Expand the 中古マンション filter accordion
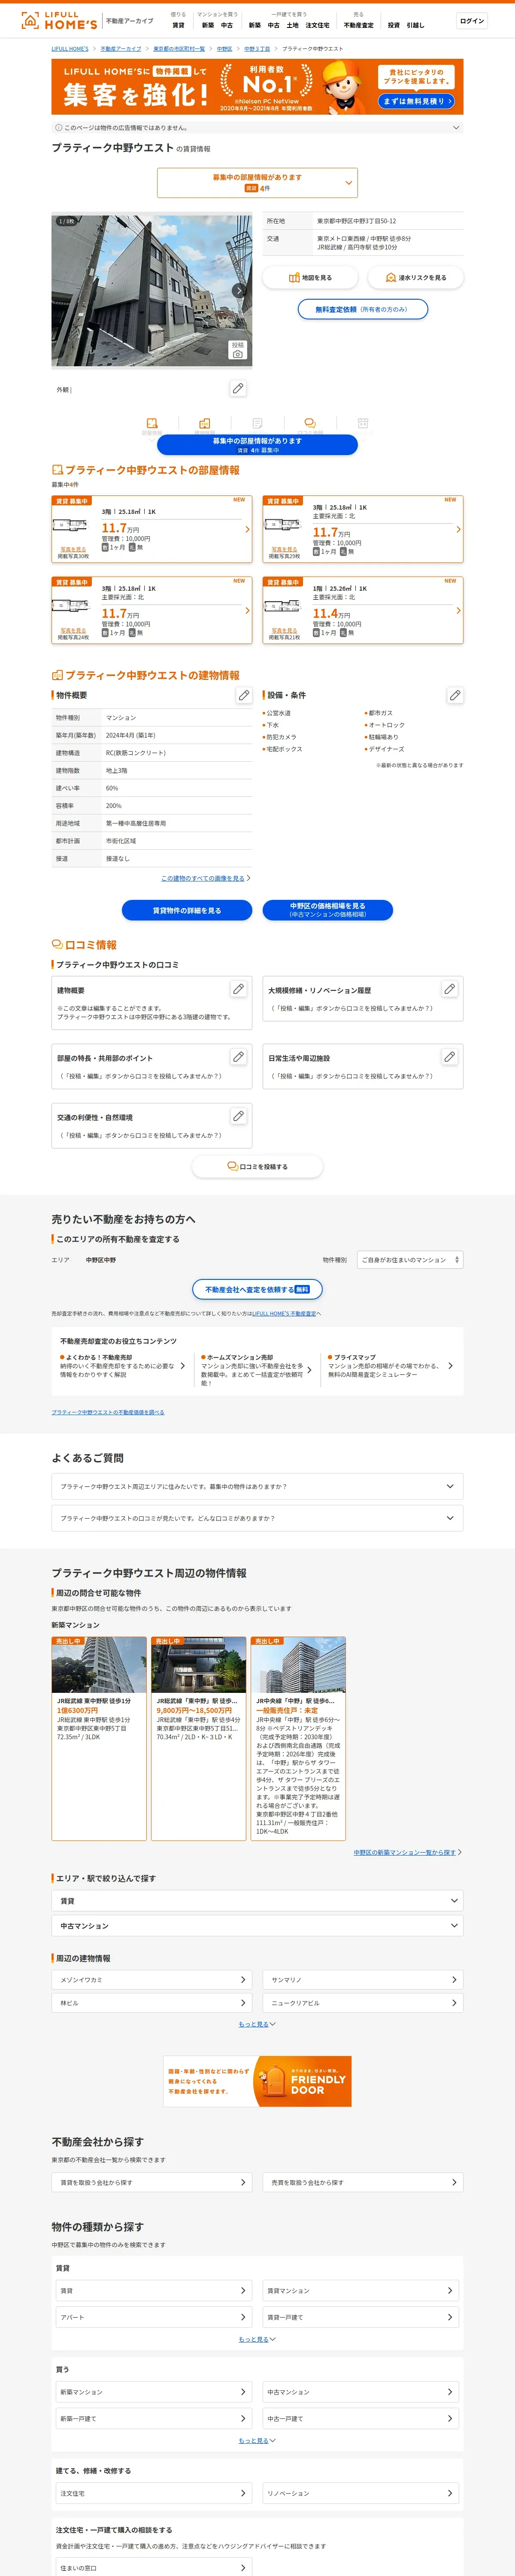This screenshot has width=515, height=2576. tap(257, 1925)
